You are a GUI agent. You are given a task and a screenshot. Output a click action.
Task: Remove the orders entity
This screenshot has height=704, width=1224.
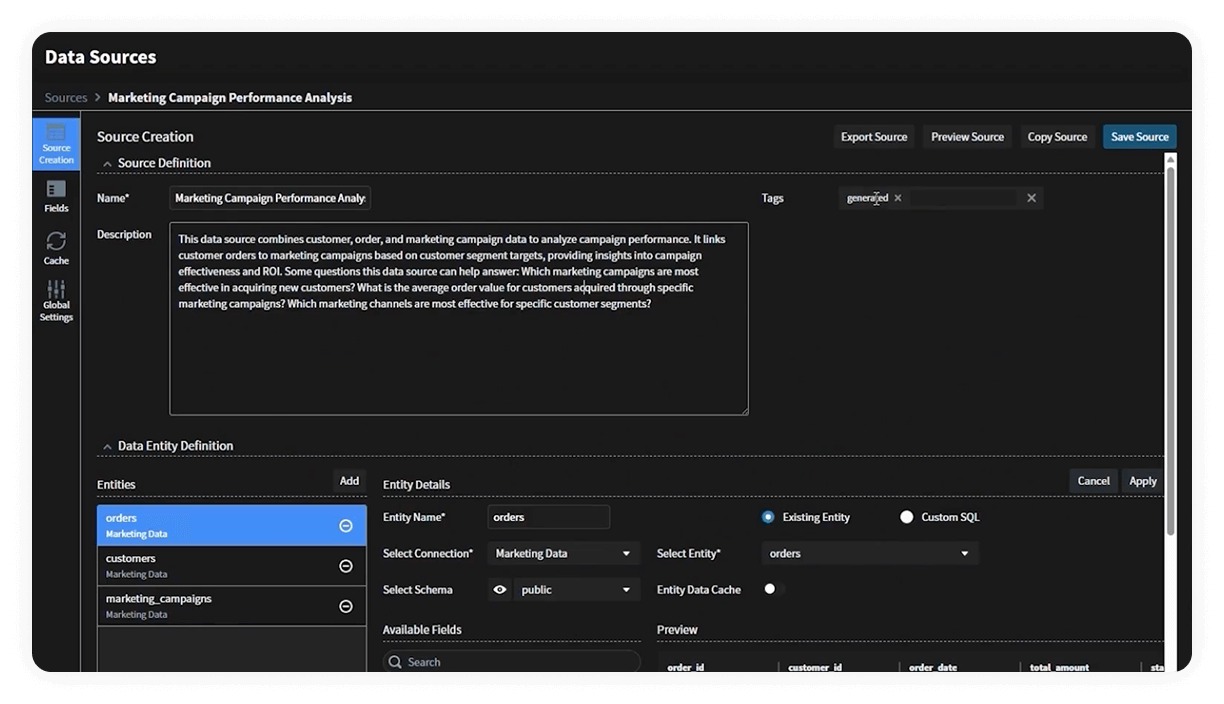pos(346,525)
